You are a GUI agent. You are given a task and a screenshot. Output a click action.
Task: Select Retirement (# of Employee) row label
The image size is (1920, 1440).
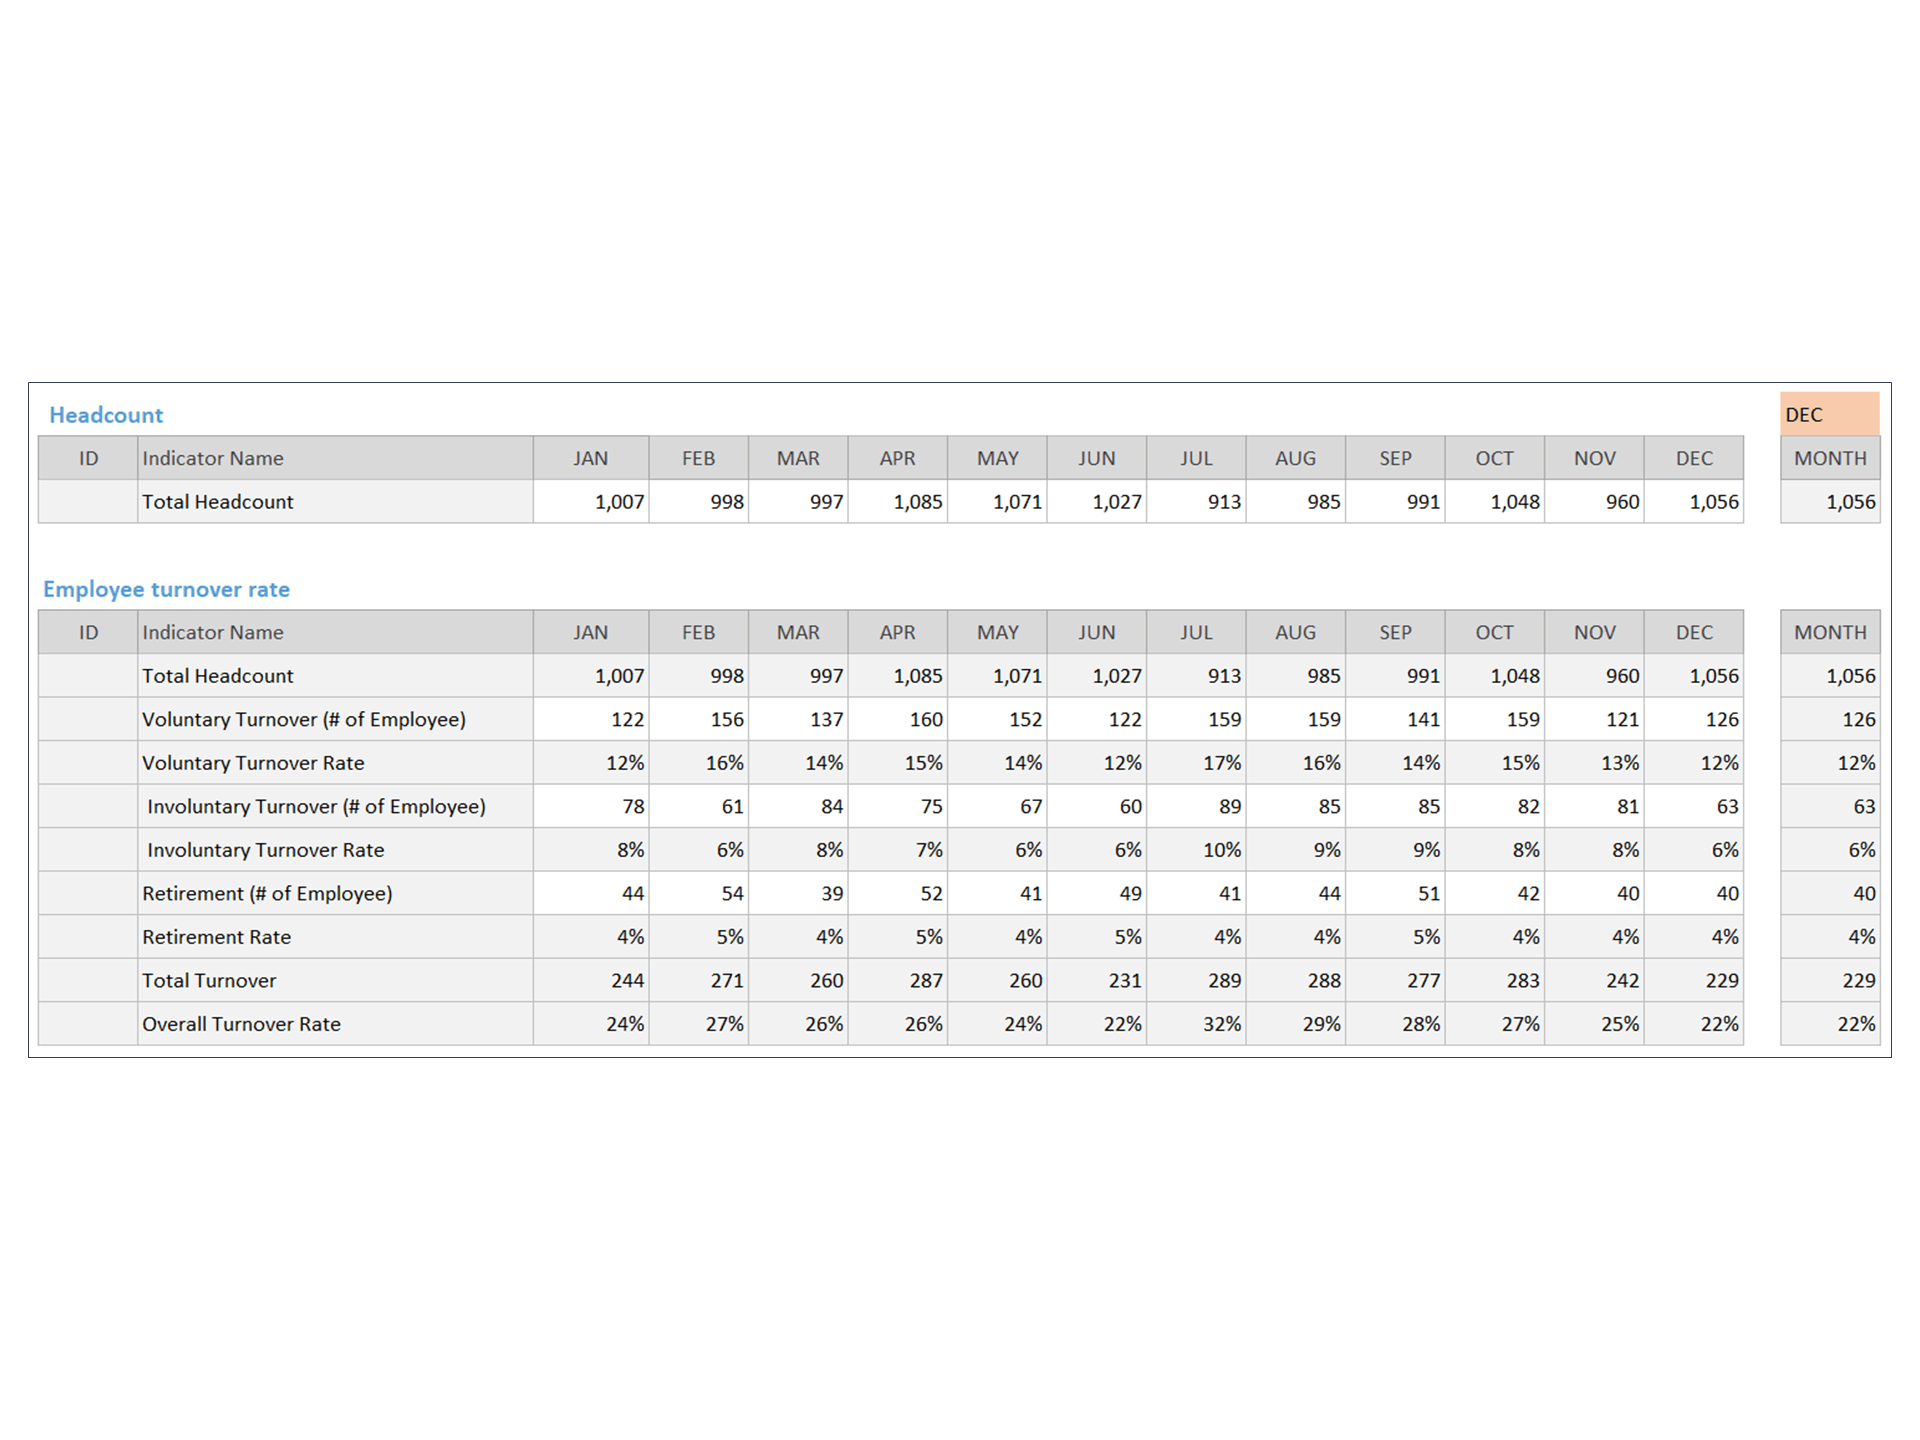click(x=335, y=893)
